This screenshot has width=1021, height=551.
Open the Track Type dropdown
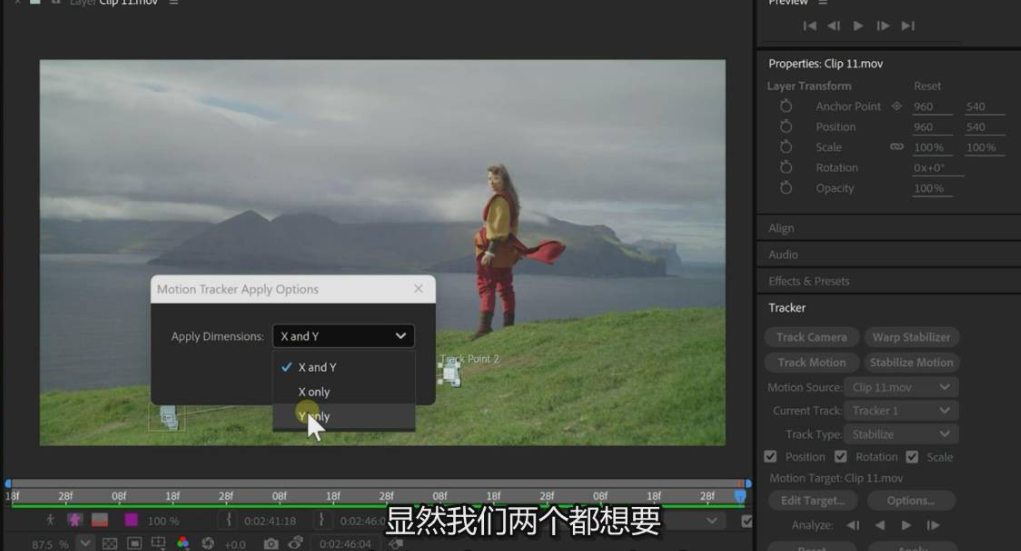tap(902, 435)
